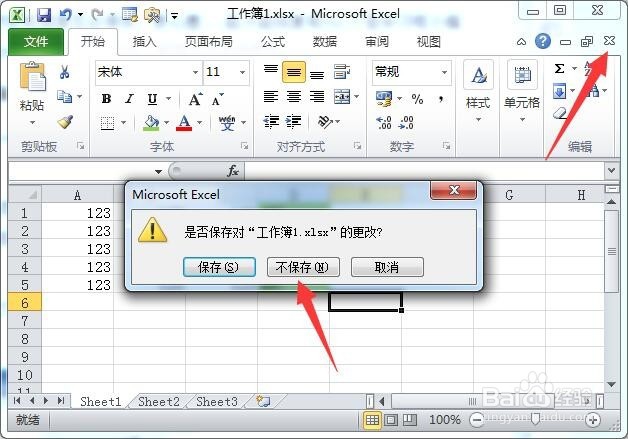Viewport: 628px width, 439px height.
Task: Click the accounting number format icon
Action: coord(384,99)
